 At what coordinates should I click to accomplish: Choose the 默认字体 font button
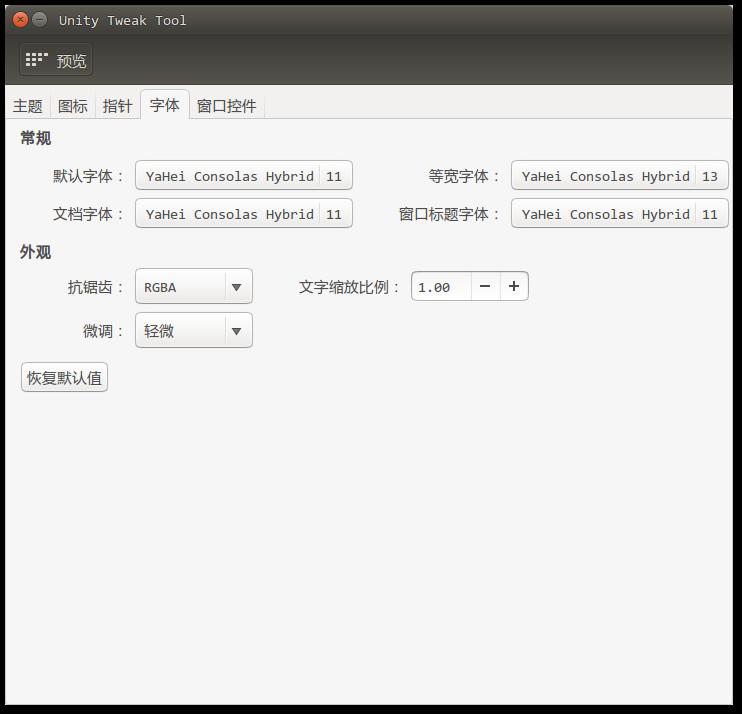click(x=243, y=176)
